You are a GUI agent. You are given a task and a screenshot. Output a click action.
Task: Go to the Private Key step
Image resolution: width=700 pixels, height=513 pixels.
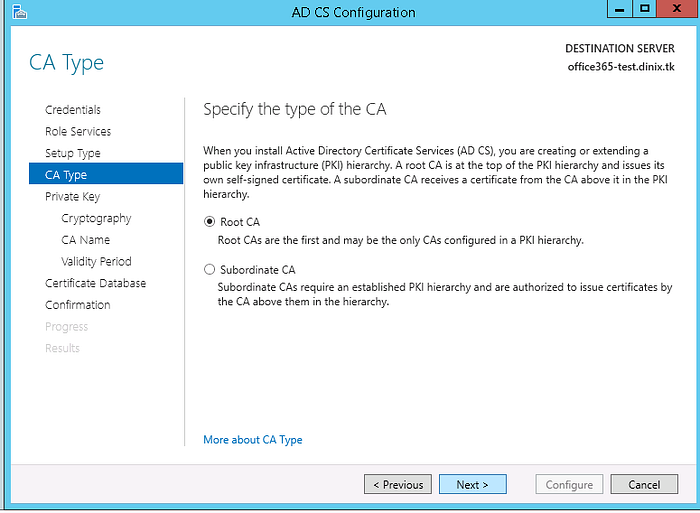tap(72, 196)
